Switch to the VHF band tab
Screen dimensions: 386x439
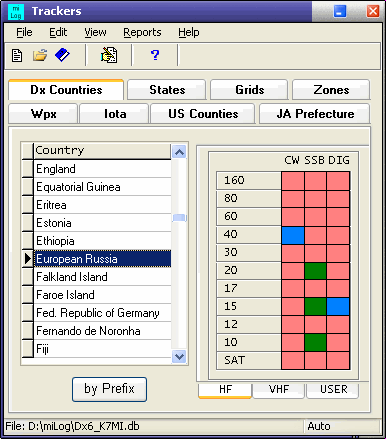pyautogui.click(x=279, y=390)
